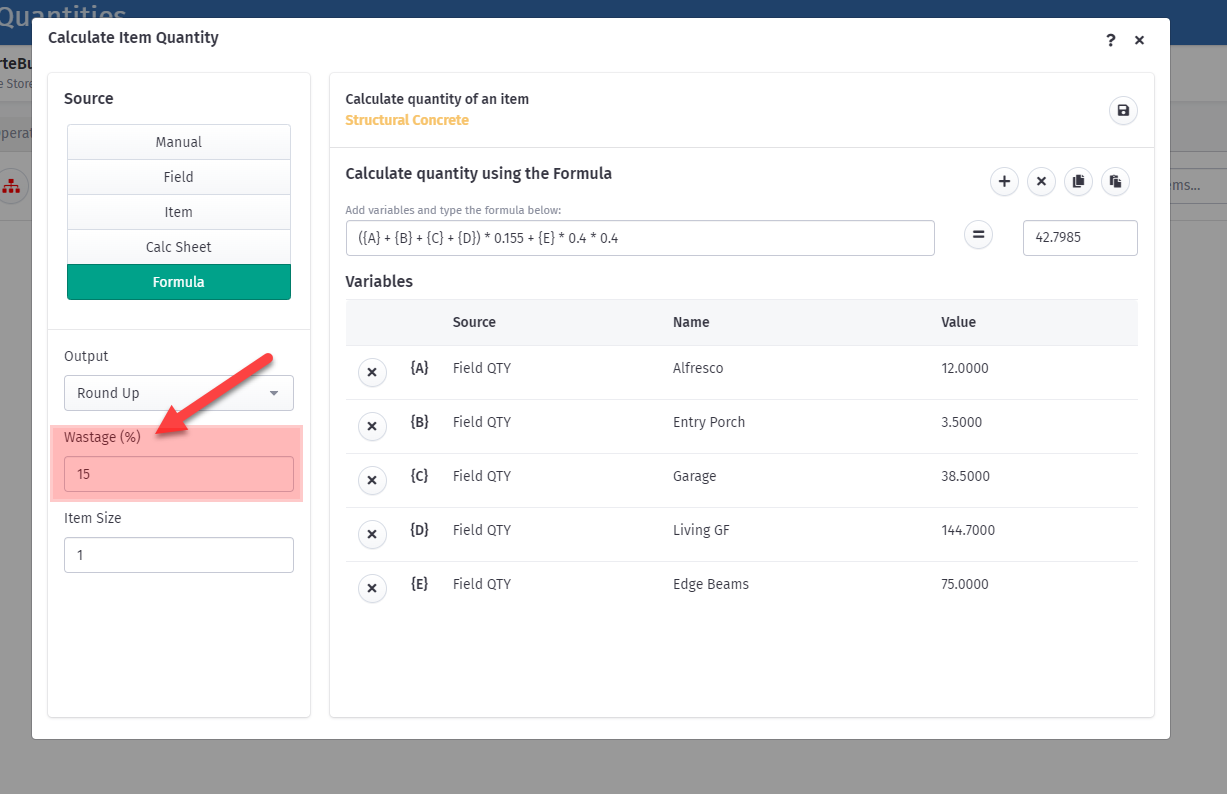
Task: Click the copy formula icon
Action: pyautogui.click(x=1078, y=181)
